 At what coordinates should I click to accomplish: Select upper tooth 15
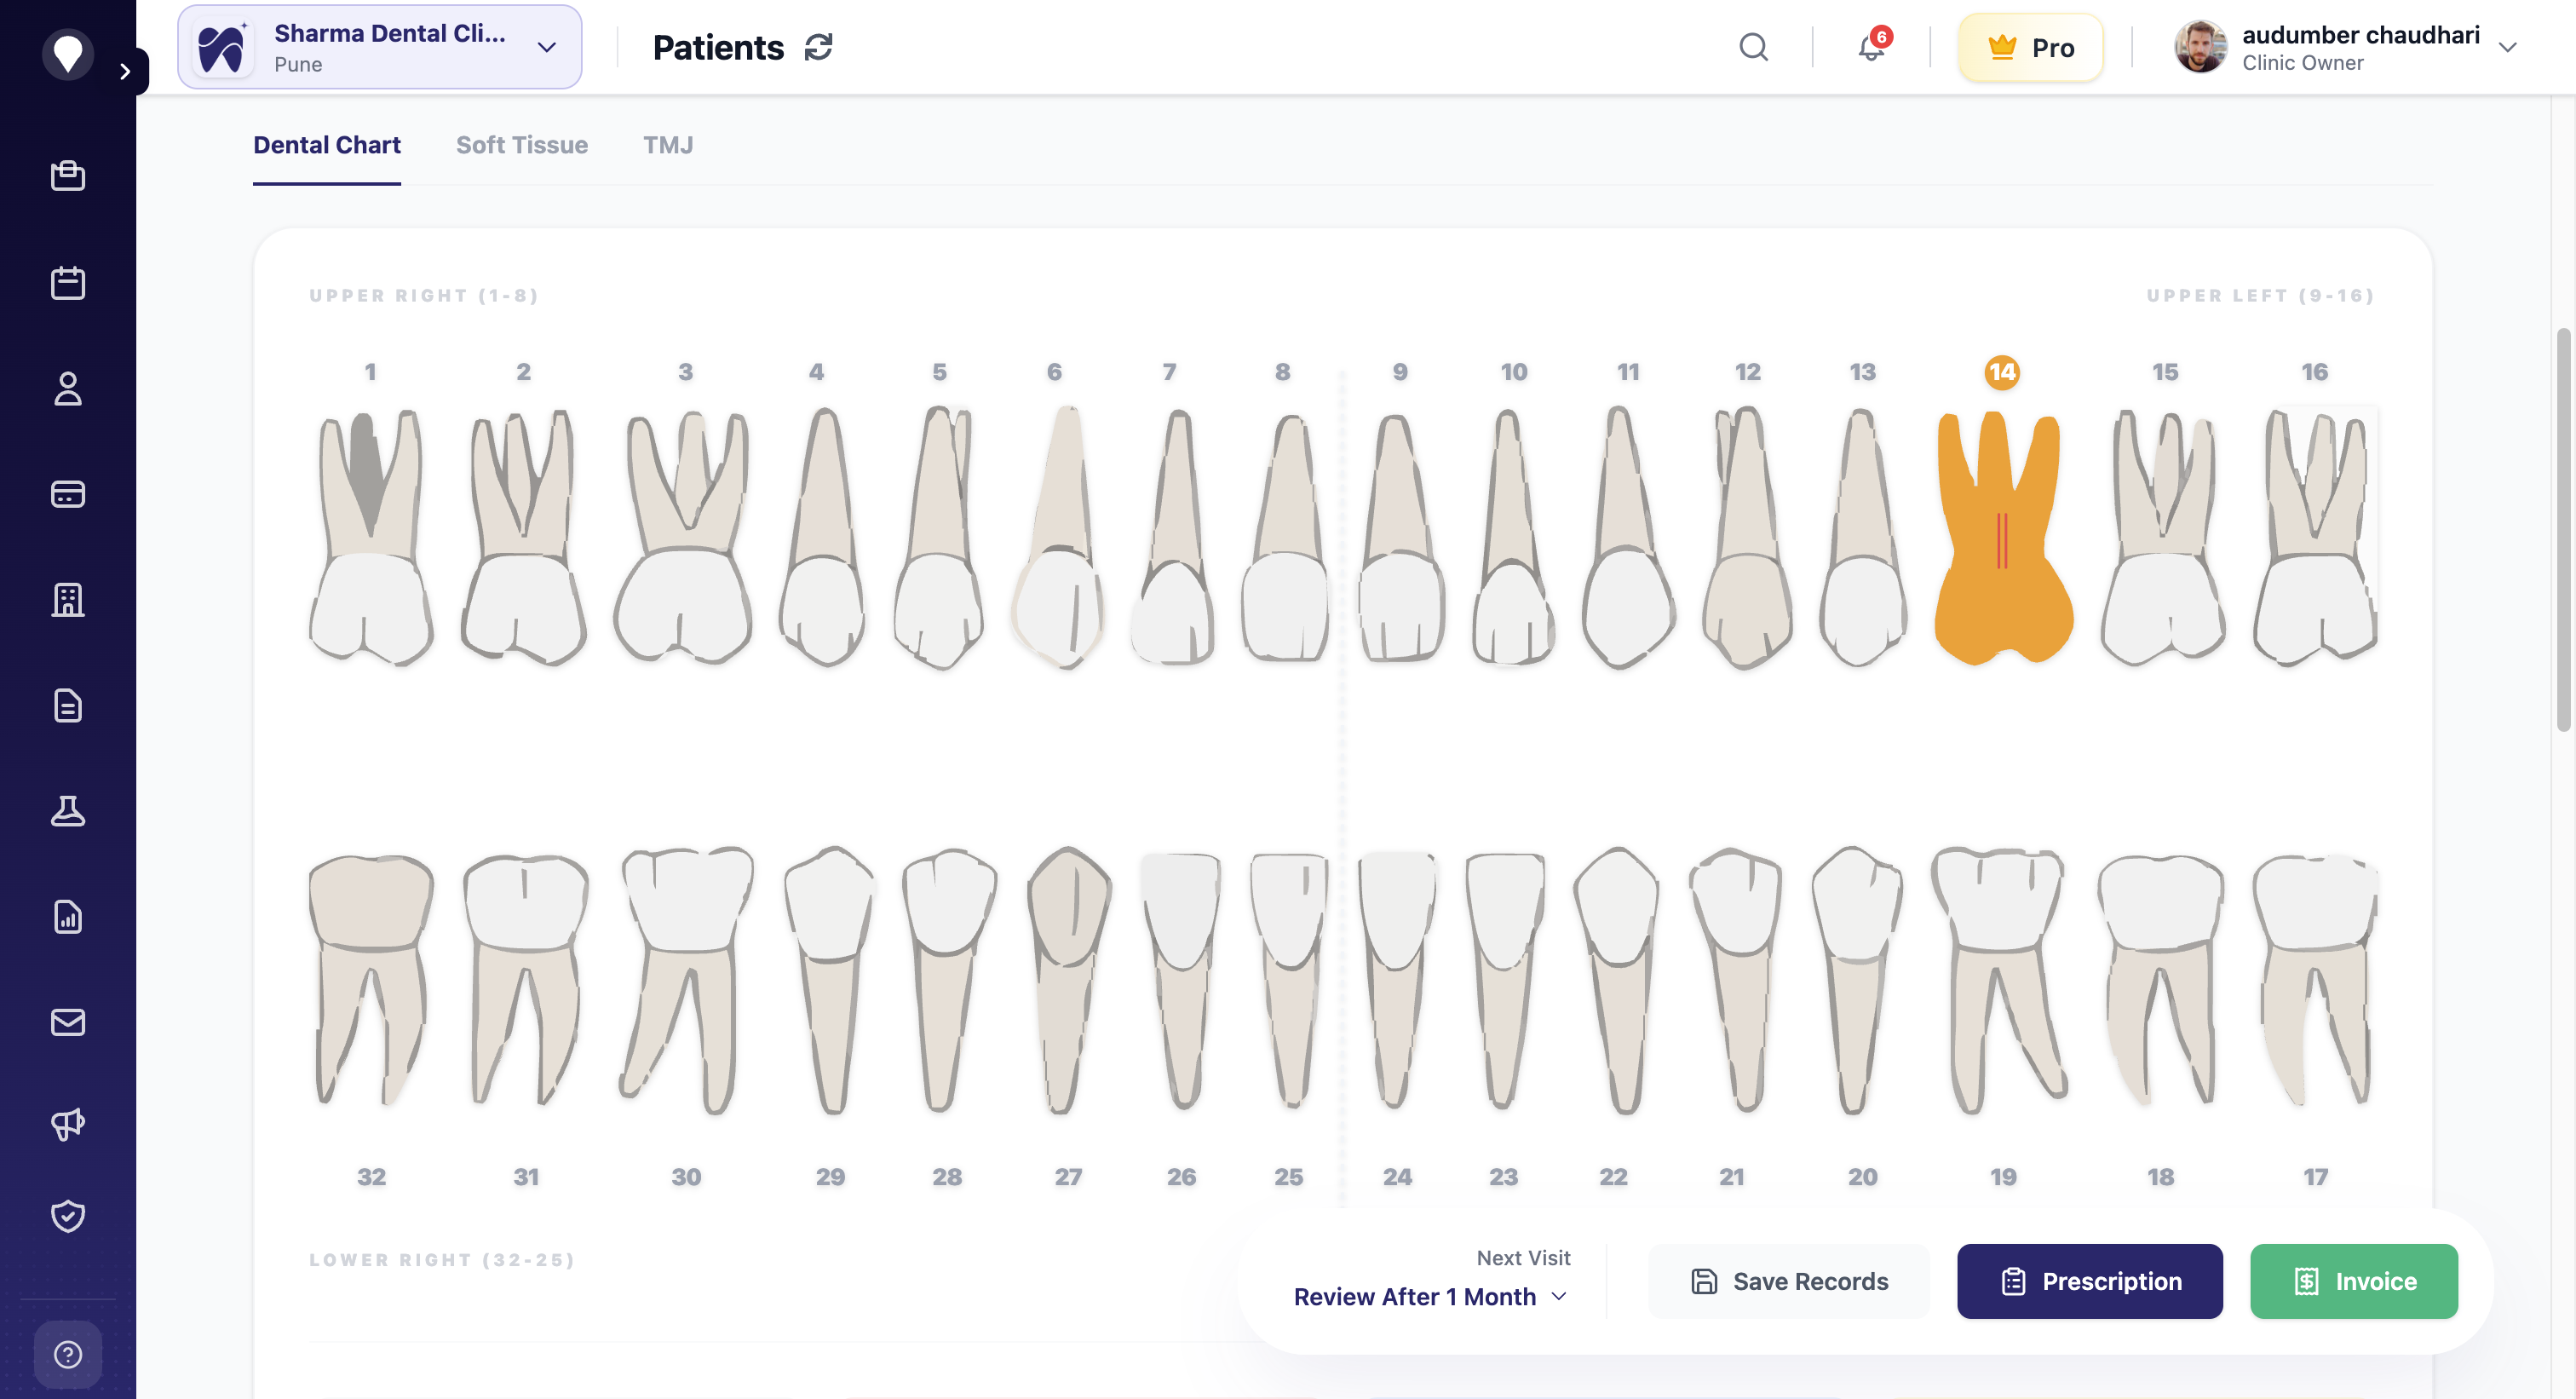click(x=2163, y=537)
